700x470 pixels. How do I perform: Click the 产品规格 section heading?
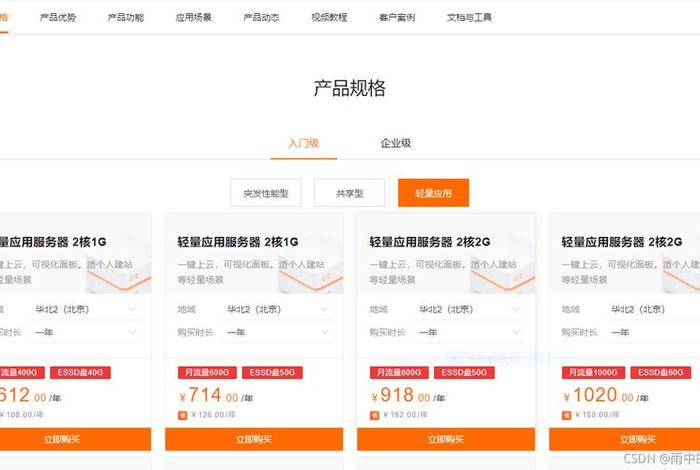click(x=350, y=88)
